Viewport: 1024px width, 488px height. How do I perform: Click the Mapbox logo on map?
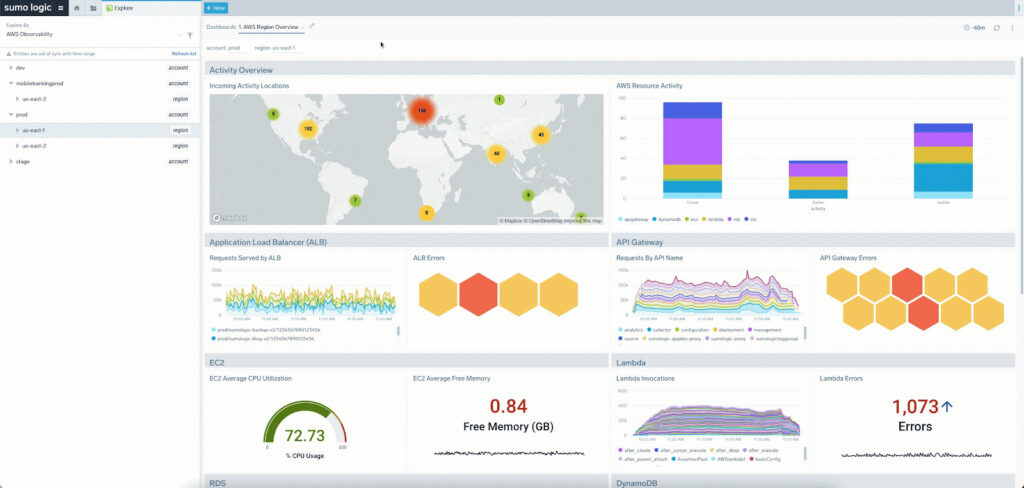(229, 218)
